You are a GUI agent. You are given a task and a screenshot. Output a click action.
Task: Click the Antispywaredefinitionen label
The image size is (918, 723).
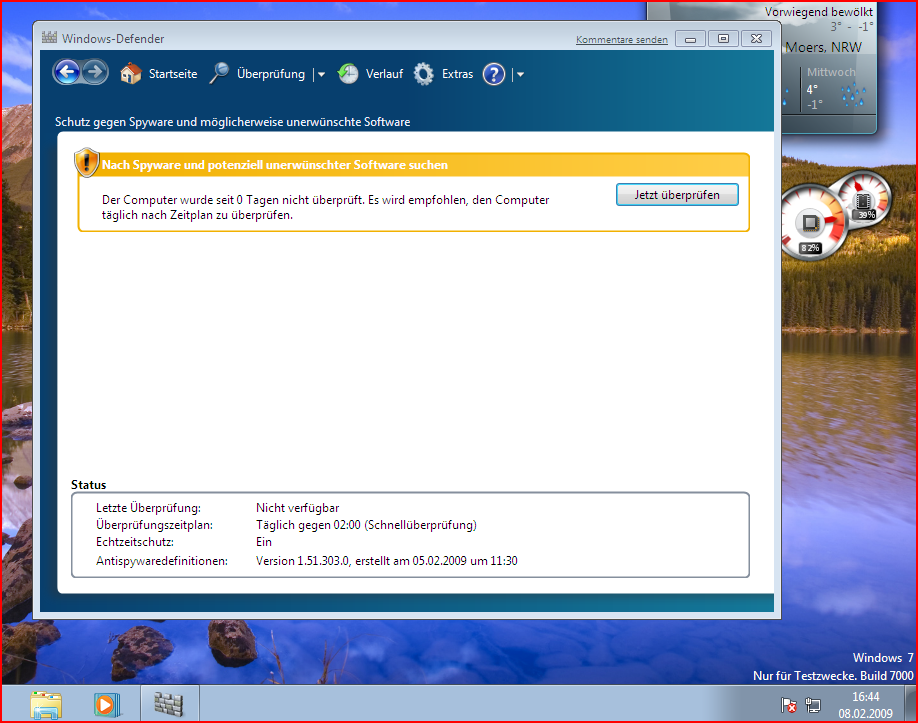pos(162,561)
